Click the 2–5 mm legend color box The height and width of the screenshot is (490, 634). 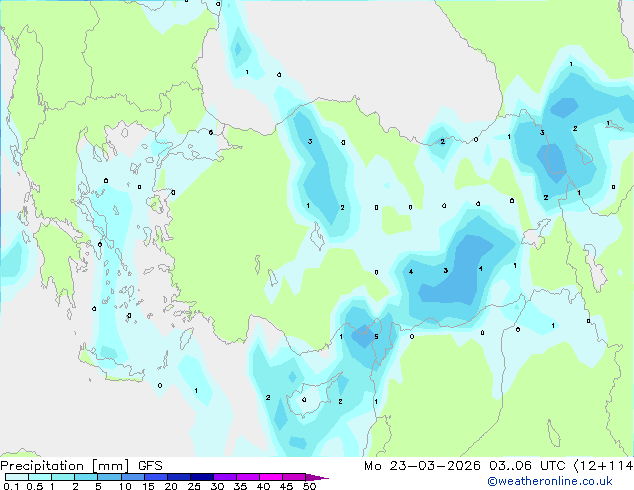pos(86,477)
